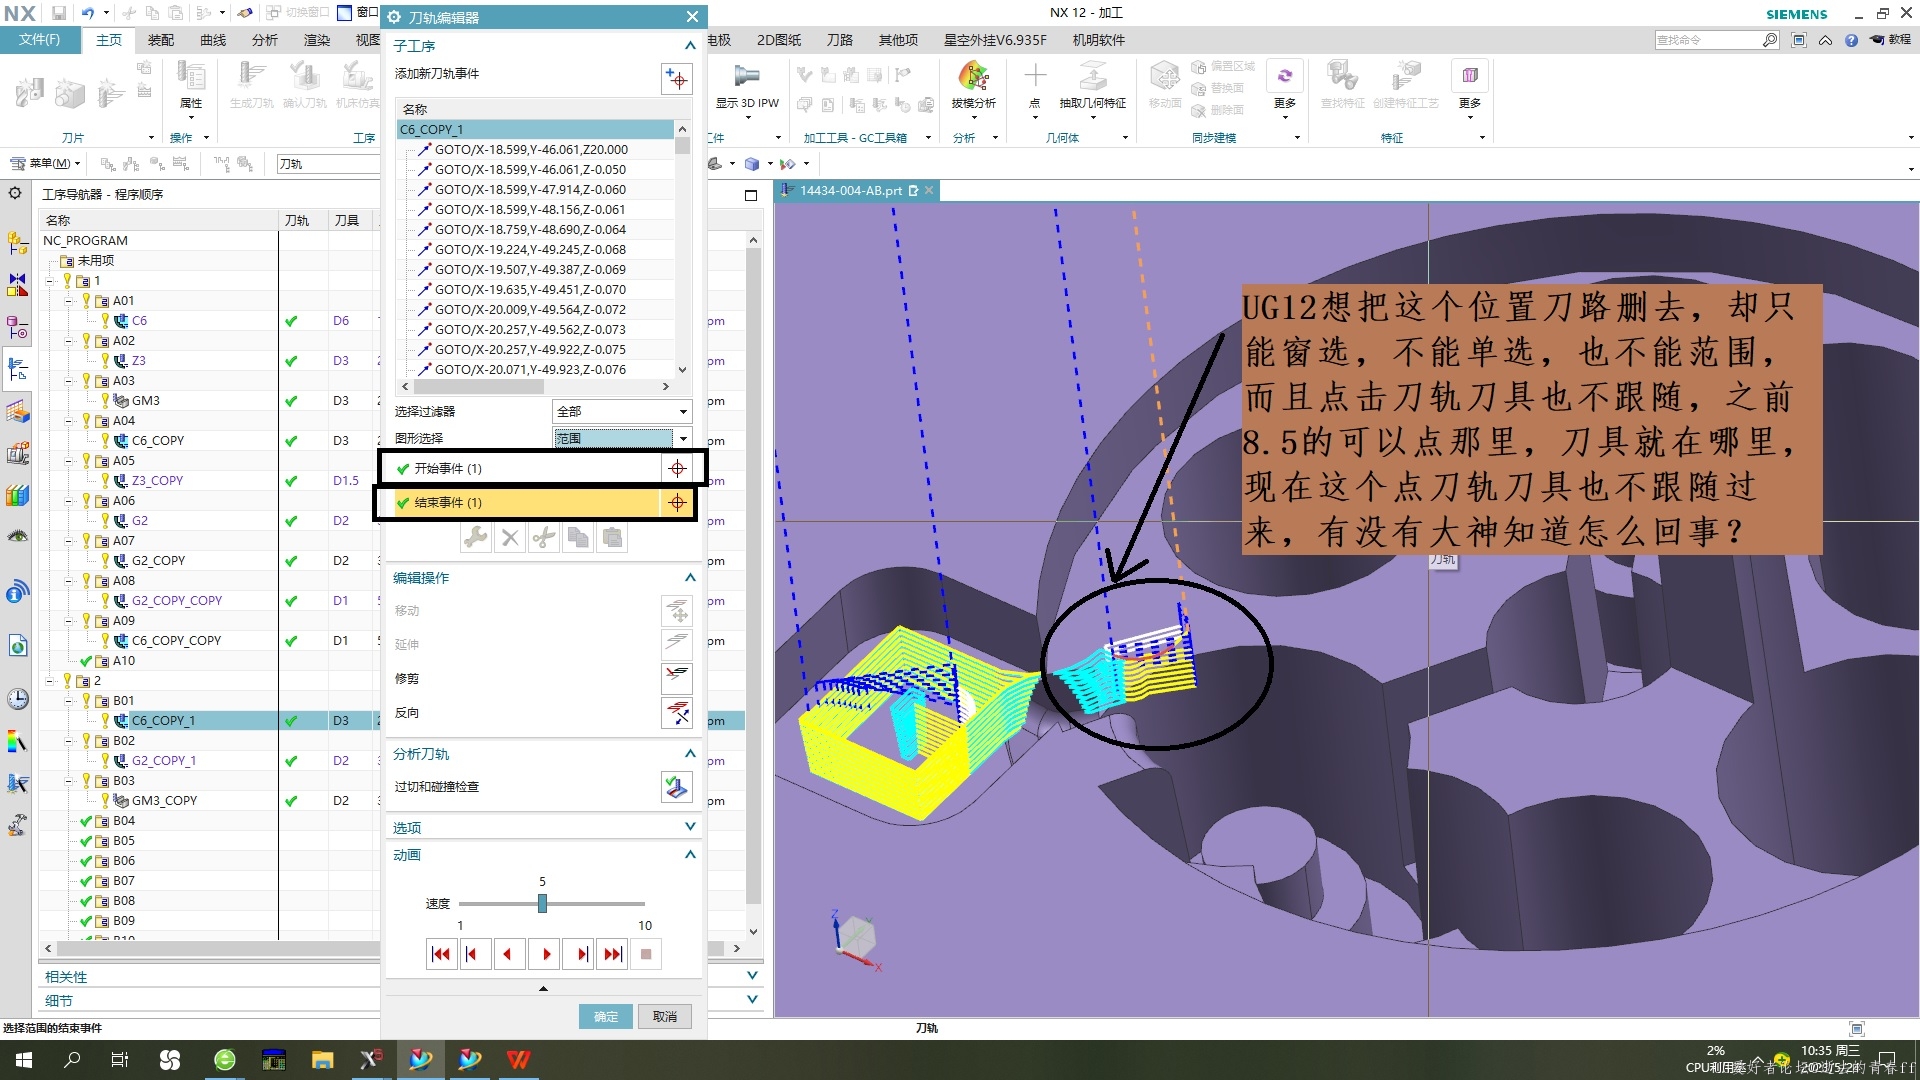Click the extract geometry feature icon
Screen dimensions: 1920x1080
click(x=1092, y=77)
